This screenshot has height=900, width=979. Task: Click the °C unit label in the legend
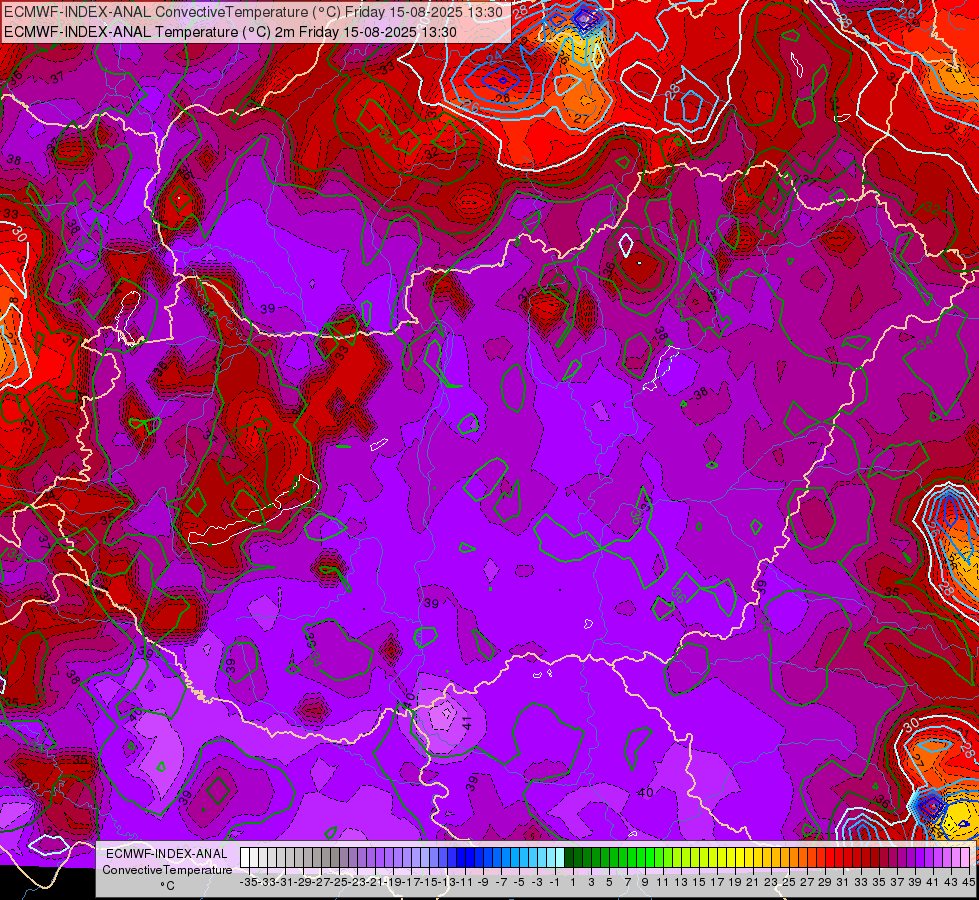(x=167, y=886)
